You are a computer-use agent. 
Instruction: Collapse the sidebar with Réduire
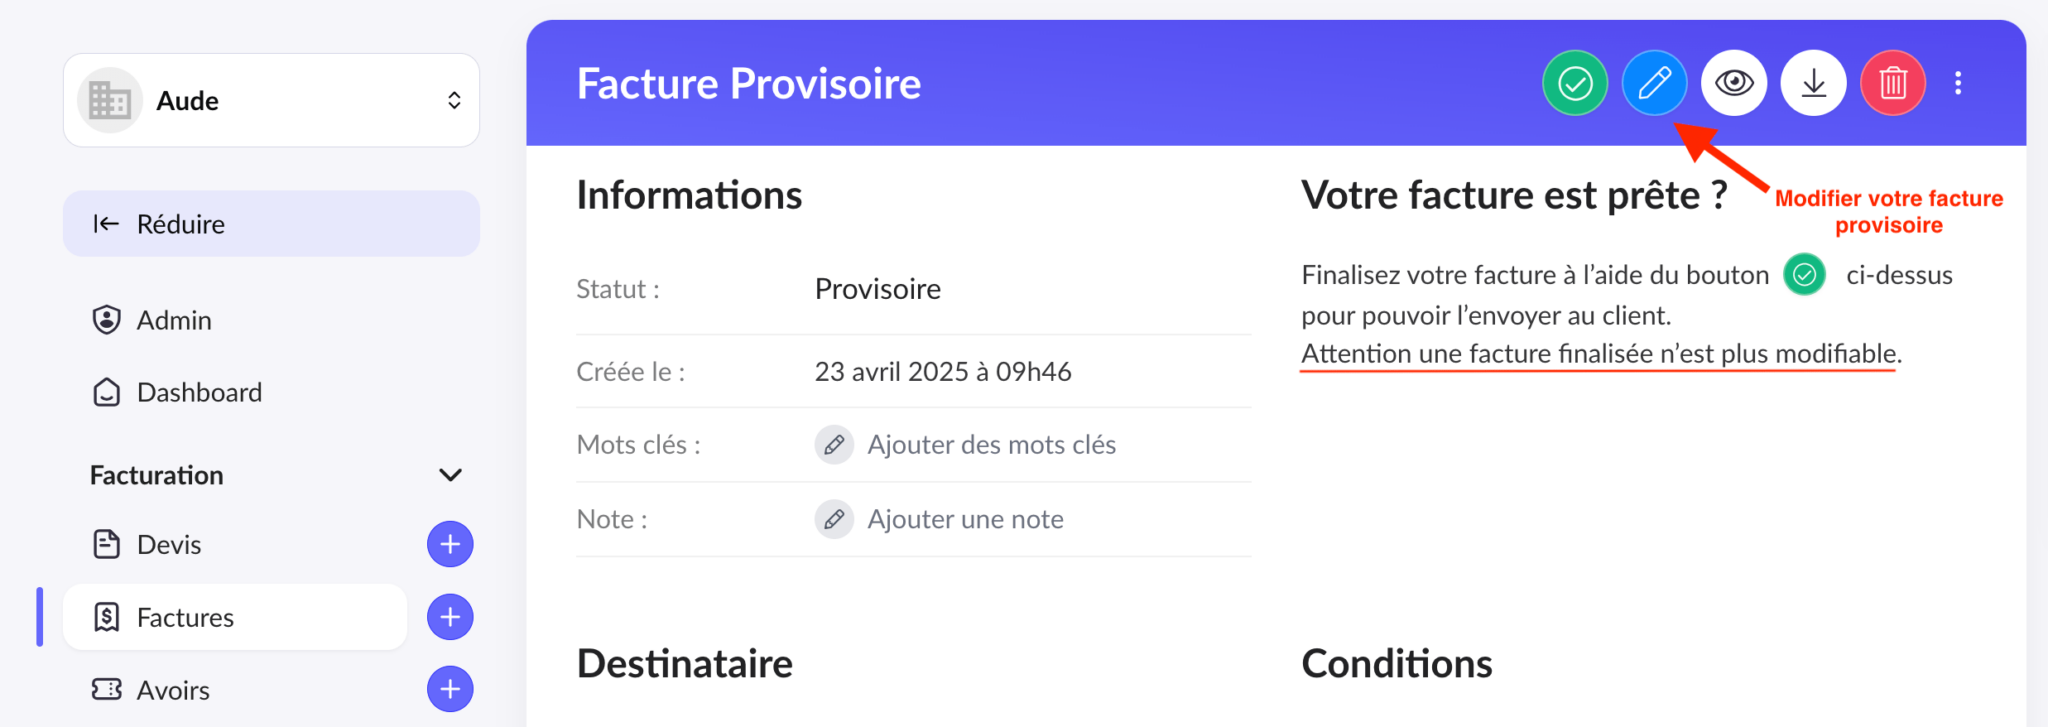click(180, 223)
